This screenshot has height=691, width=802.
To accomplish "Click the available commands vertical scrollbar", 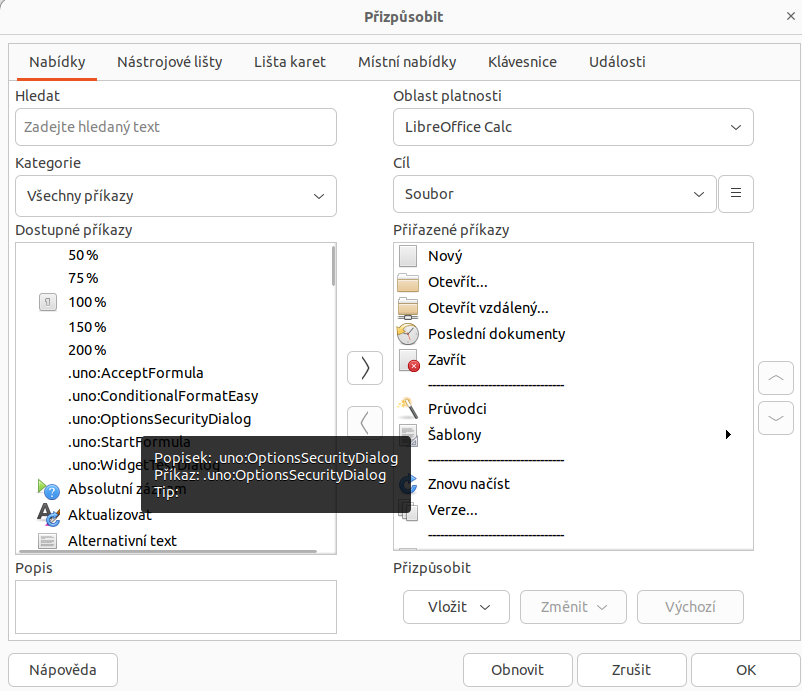I will tap(333, 266).
